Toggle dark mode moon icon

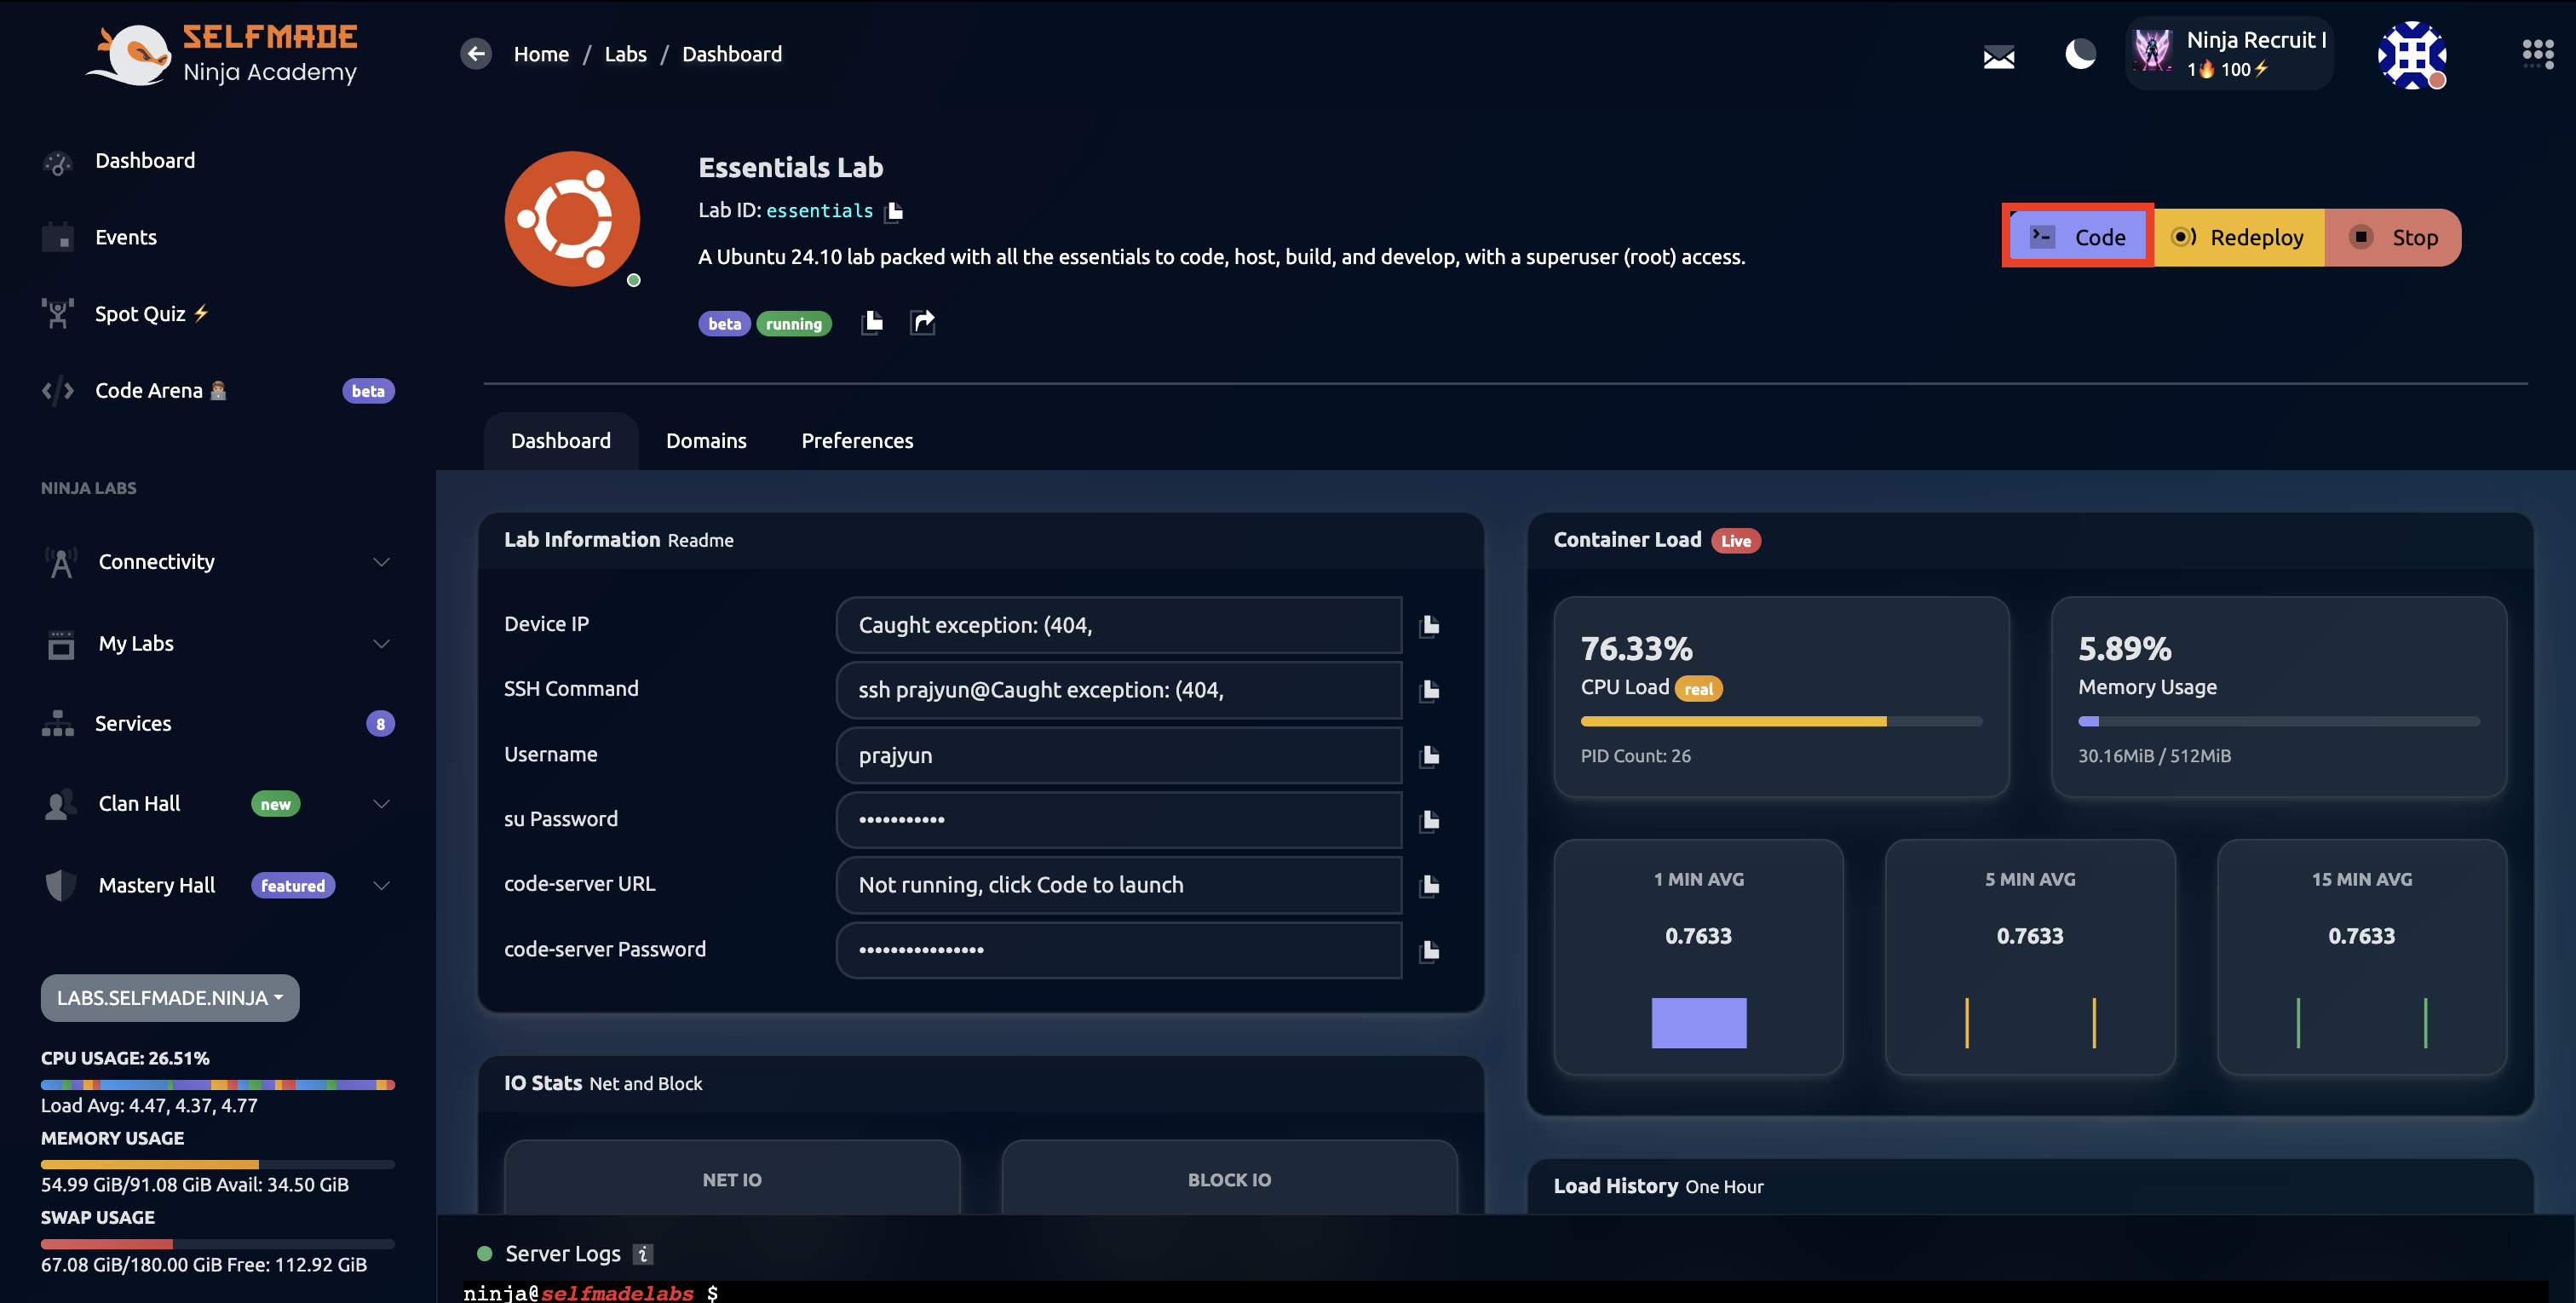2080,54
